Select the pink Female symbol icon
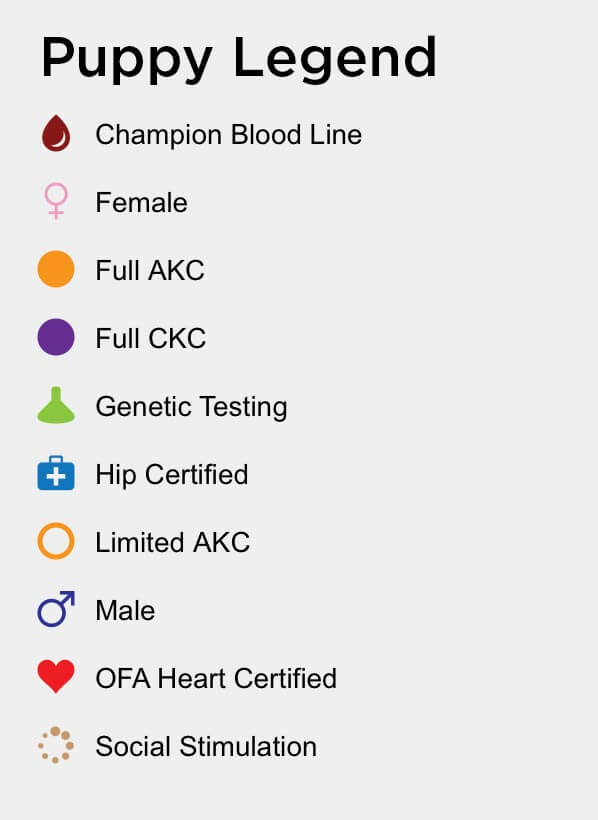Screen dimensions: 598x820 56,201
